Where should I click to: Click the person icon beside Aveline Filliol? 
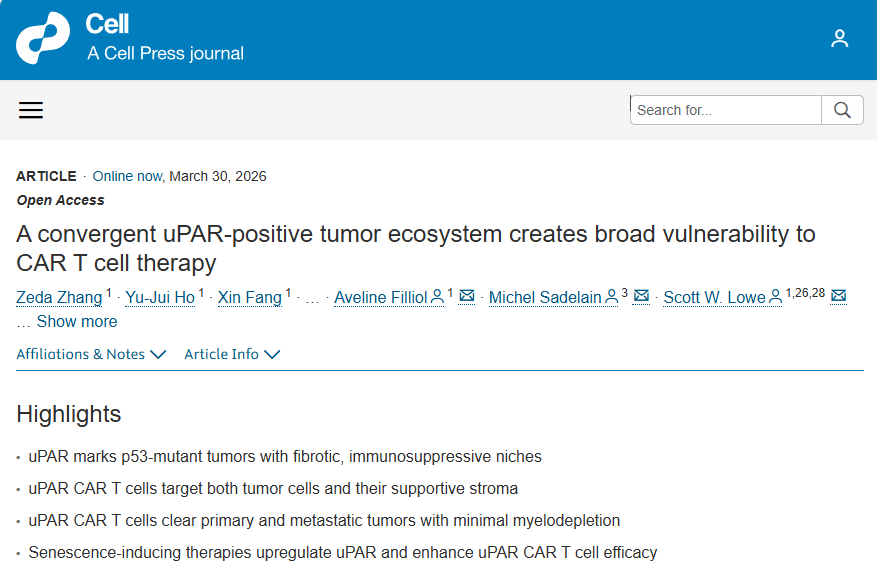pyautogui.click(x=436, y=297)
